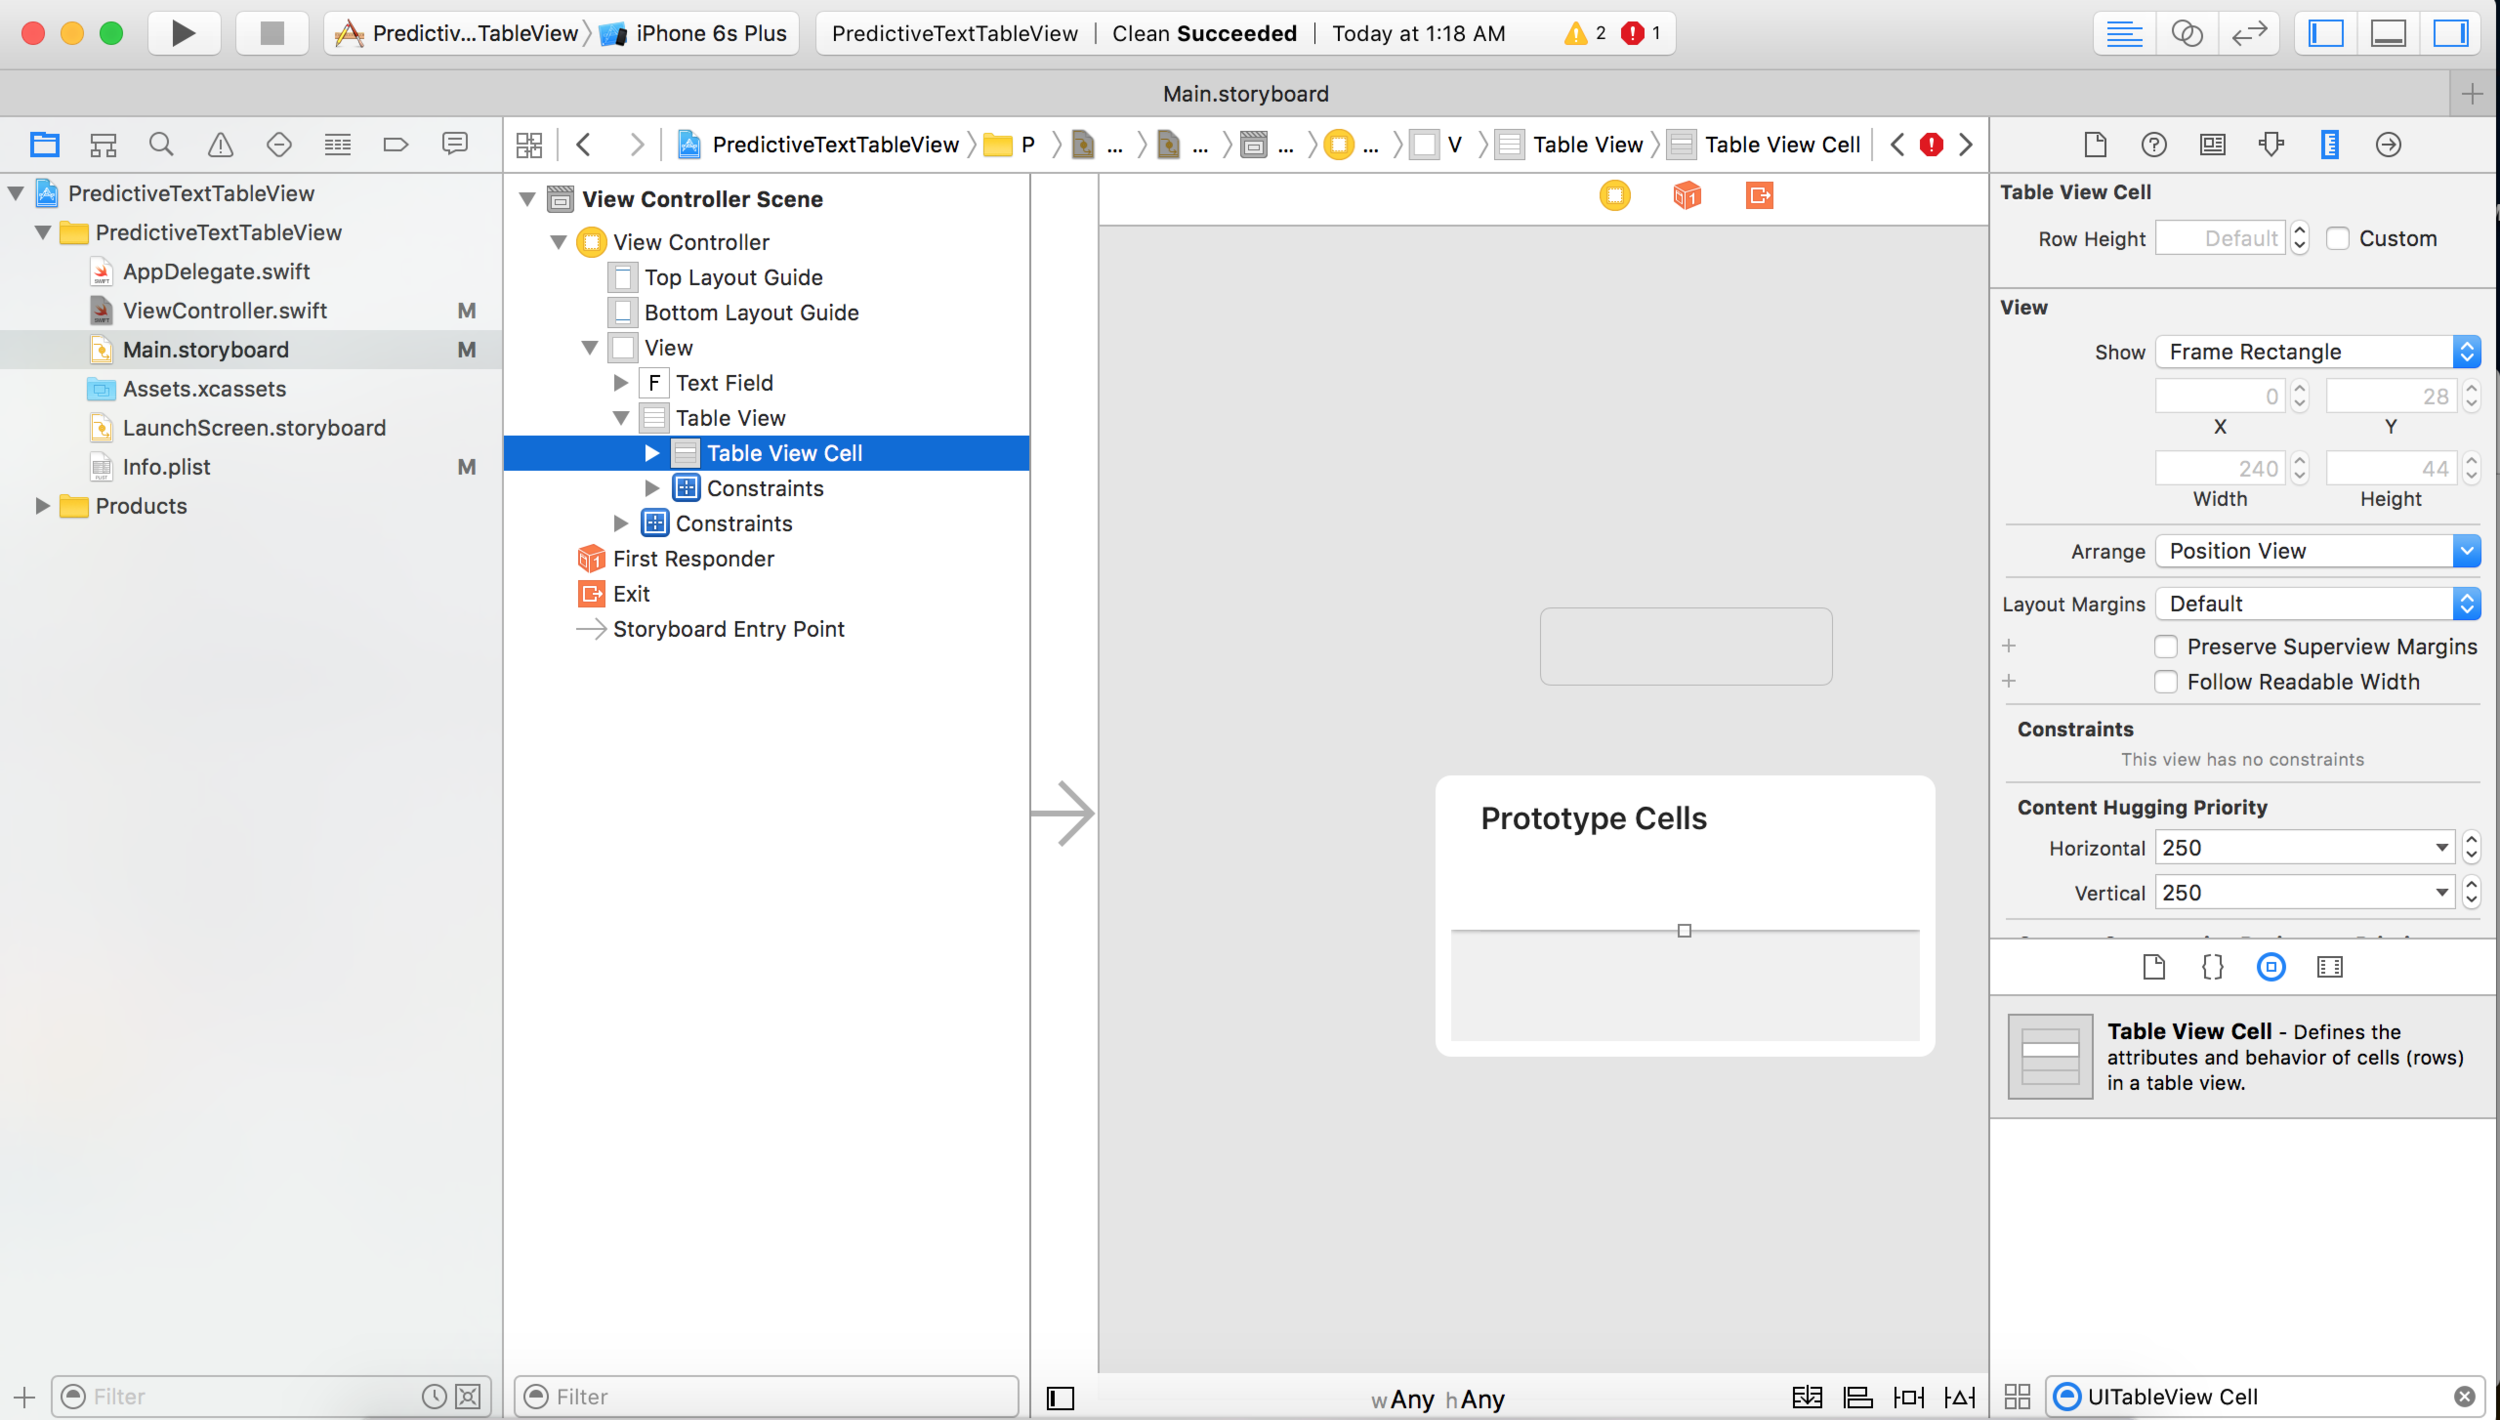Viewport: 2500px width, 1420px height.
Task: Open the Pin constraints menu
Action: [x=1908, y=1398]
